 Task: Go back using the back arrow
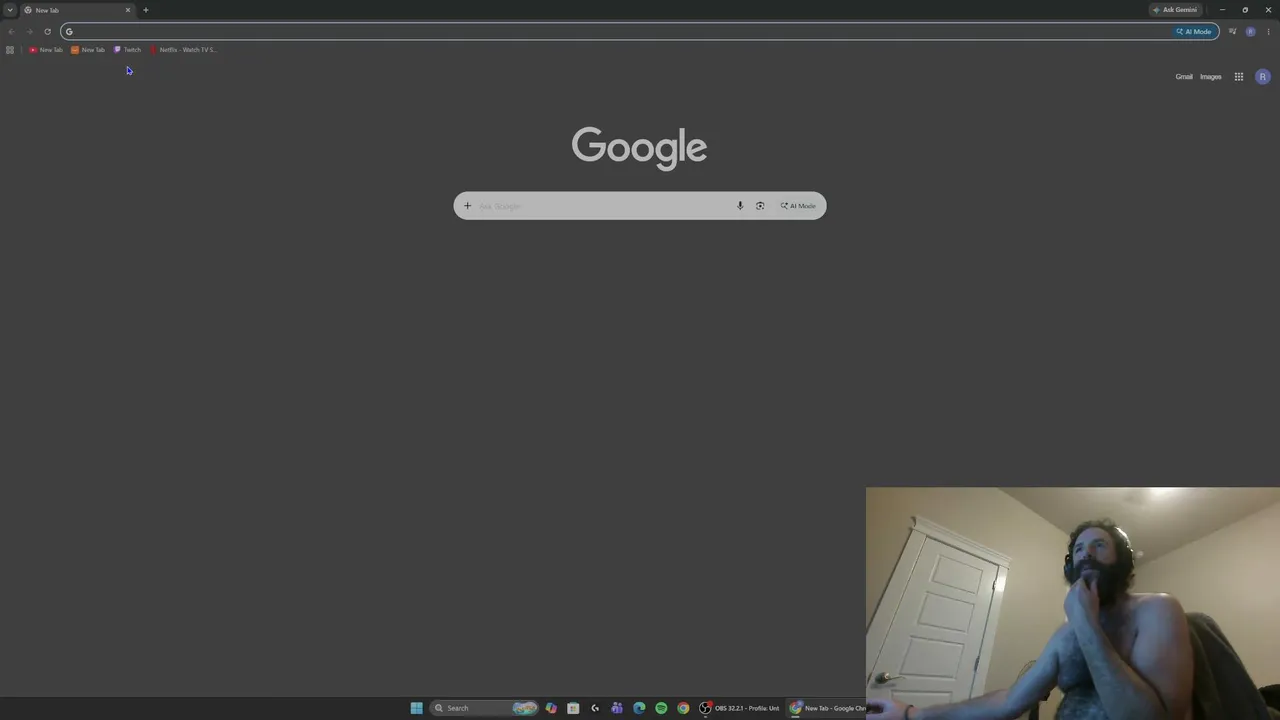point(11,31)
